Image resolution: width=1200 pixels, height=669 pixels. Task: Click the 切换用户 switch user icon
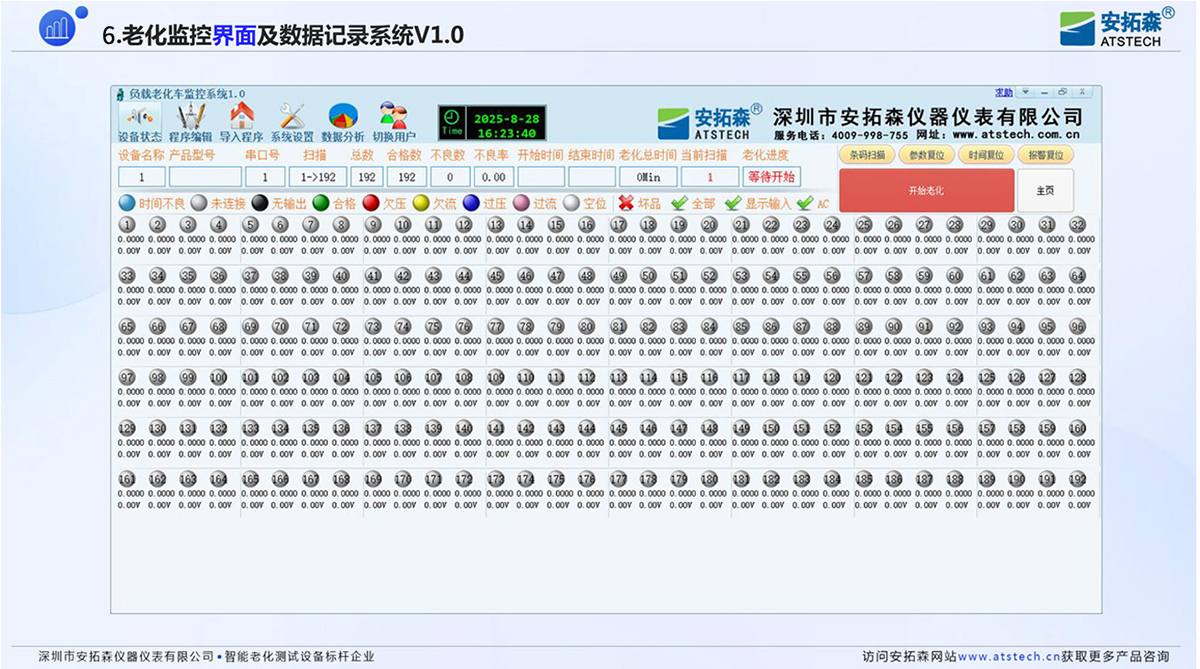394,122
